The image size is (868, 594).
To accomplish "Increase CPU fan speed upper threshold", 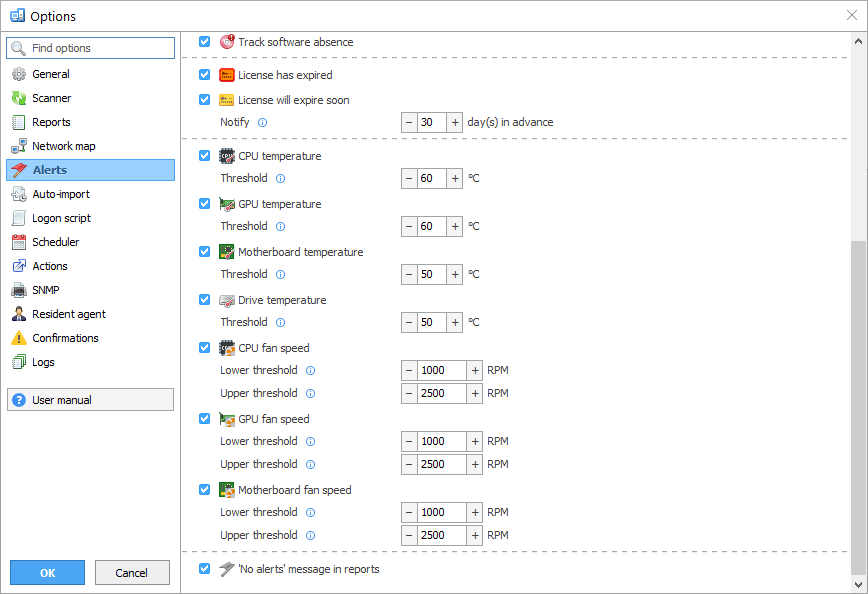I will tap(475, 393).
